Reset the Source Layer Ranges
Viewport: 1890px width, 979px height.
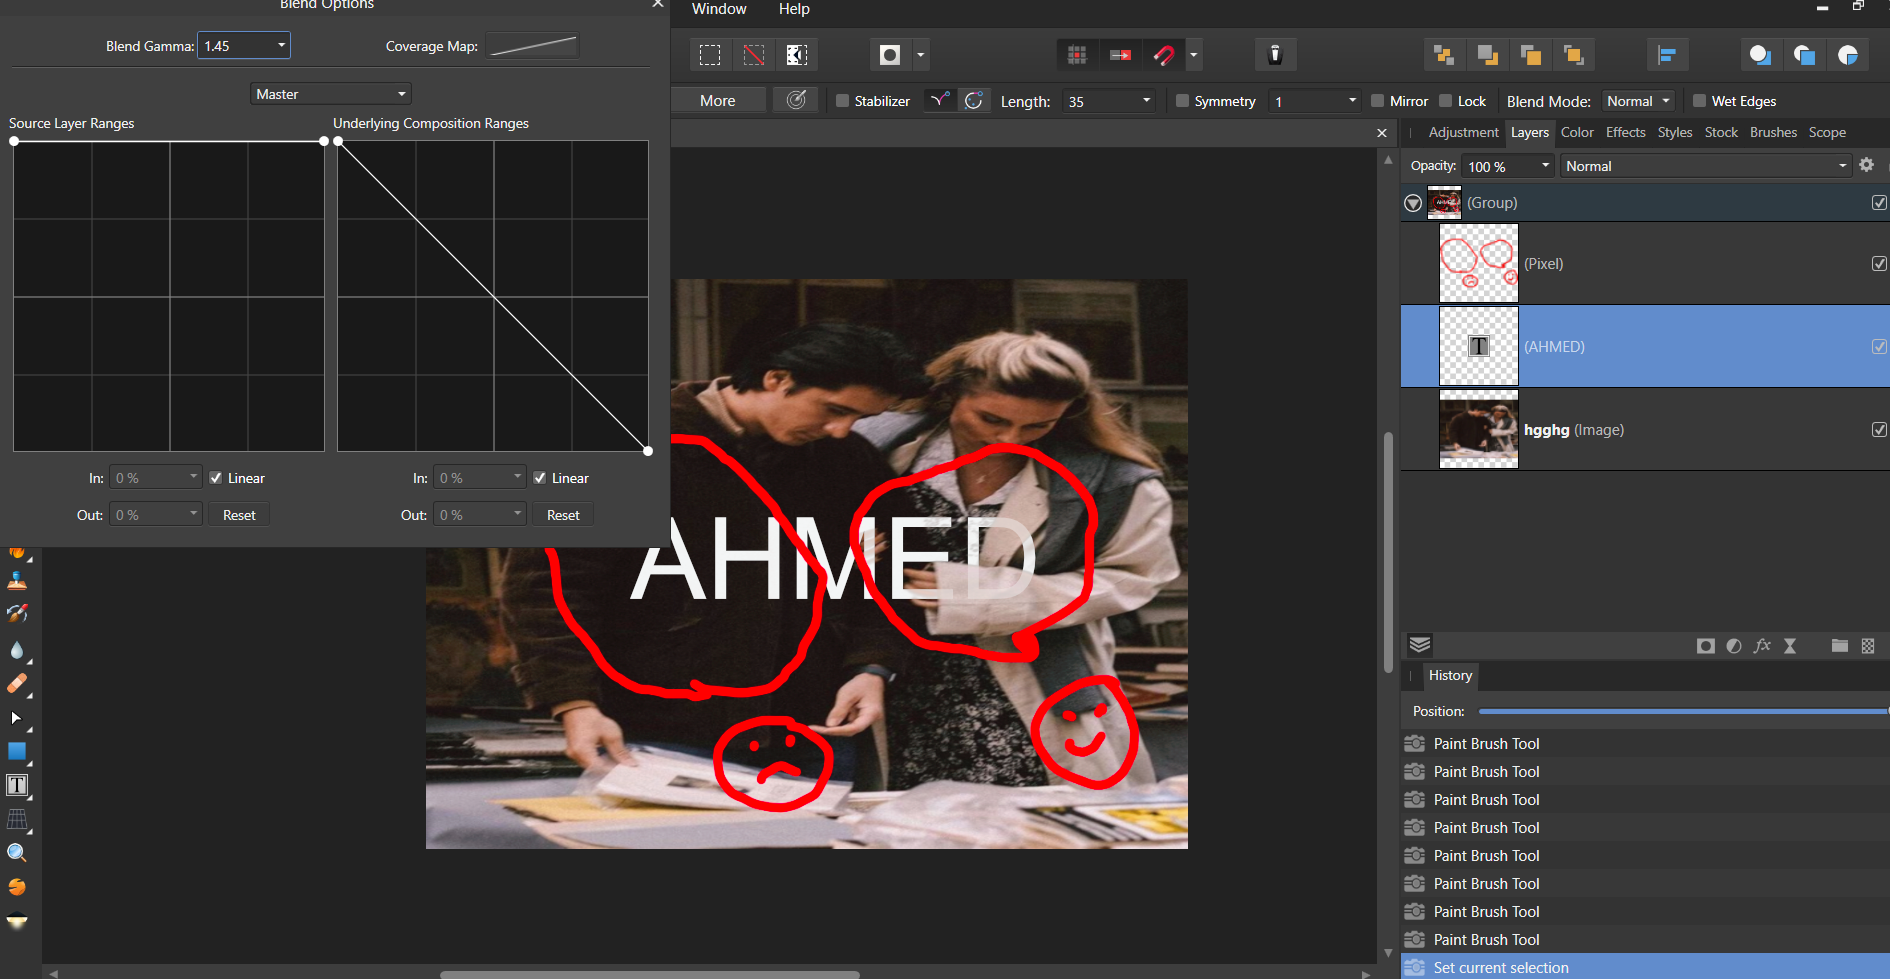(x=239, y=515)
